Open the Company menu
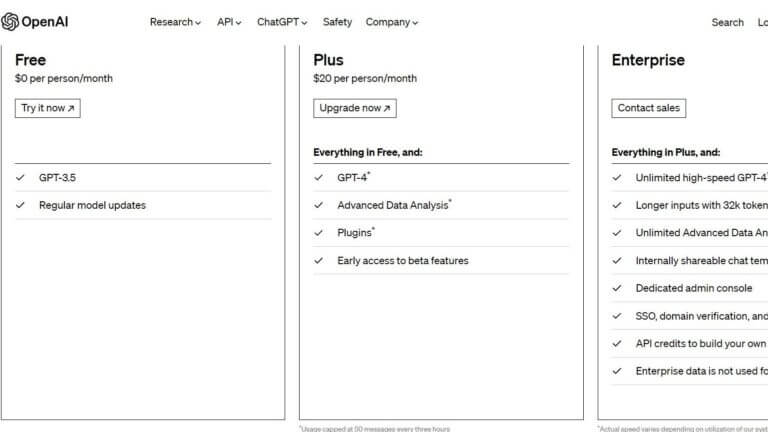 [x=392, y=22]
